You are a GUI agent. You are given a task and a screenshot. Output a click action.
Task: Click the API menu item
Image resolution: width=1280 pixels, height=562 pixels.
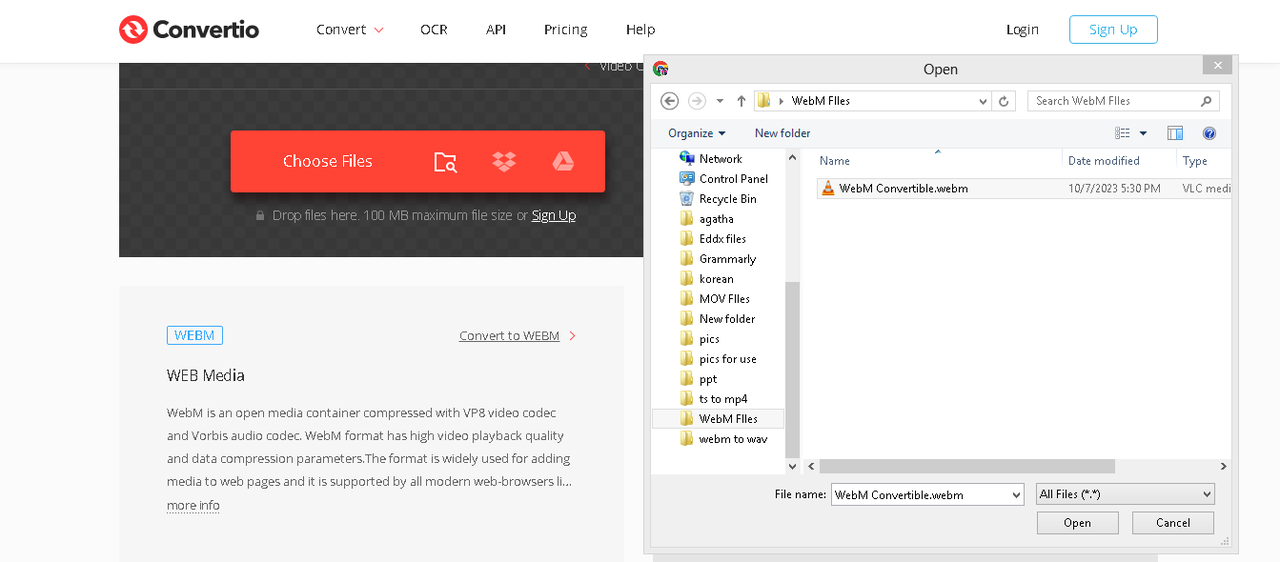(496, 30)
